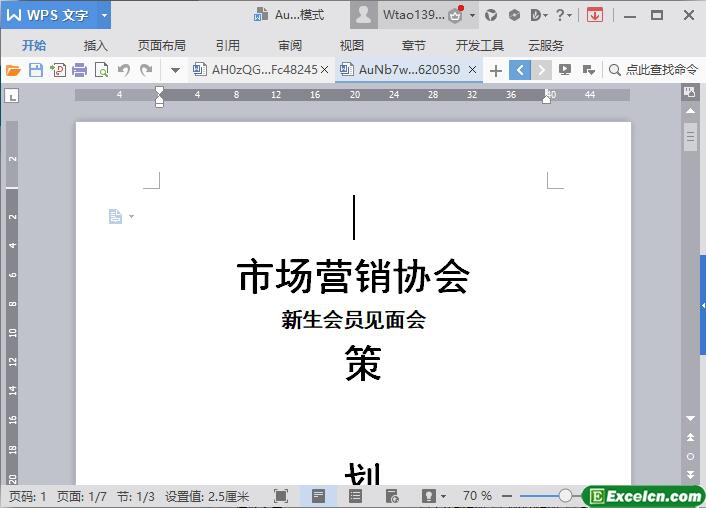Click the title text 市场营销协会

point(353,276)
